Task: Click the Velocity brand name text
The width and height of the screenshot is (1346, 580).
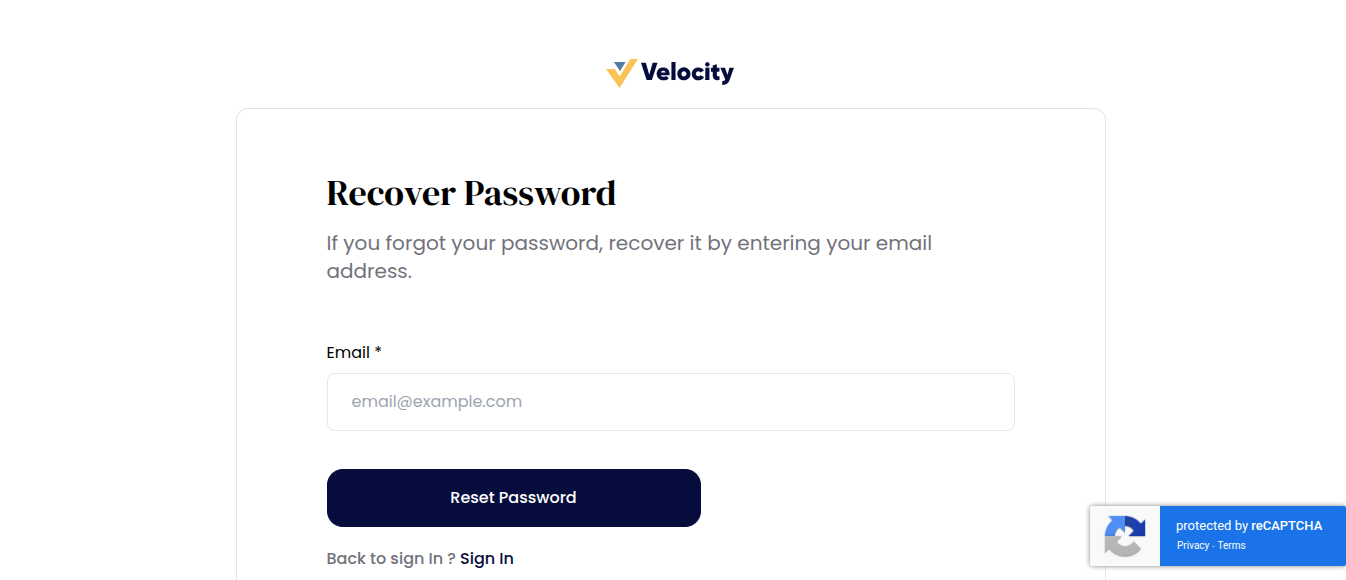Action: pos(688,71)
